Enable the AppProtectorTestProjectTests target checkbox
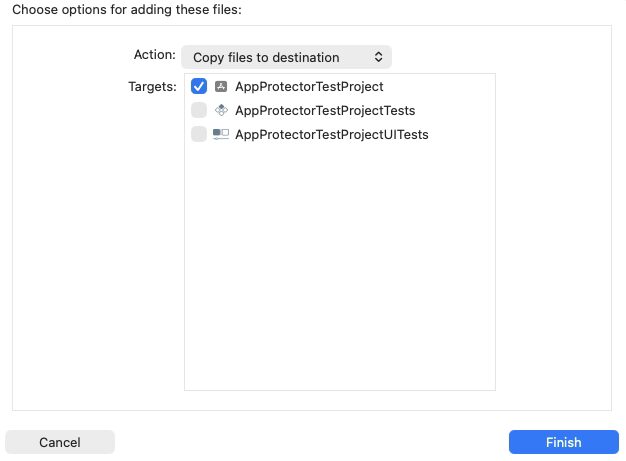Image resolution: width=626 pixels, height=461 pixels. [x=199, y=110]
